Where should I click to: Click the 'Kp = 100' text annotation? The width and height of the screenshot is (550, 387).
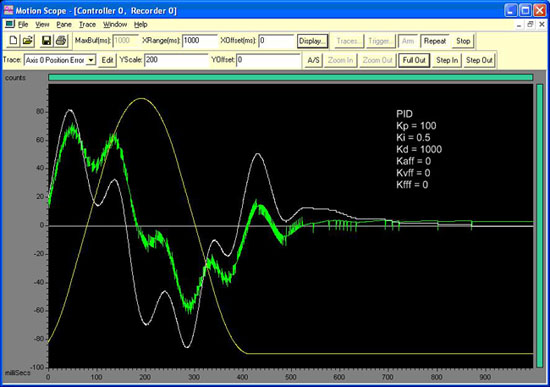coord(416,126)
